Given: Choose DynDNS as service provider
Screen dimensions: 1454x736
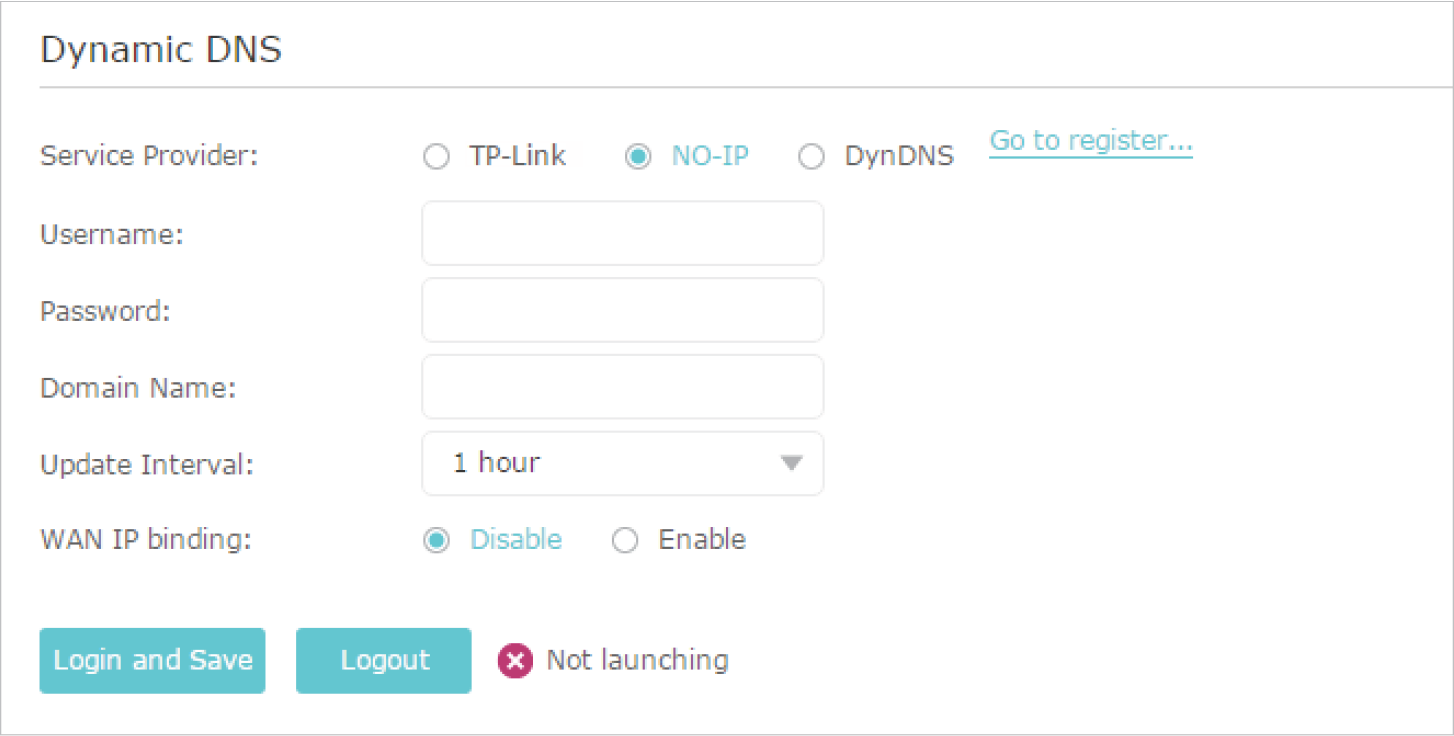Looking at the screenshot, I should click(x=811, y=157).
